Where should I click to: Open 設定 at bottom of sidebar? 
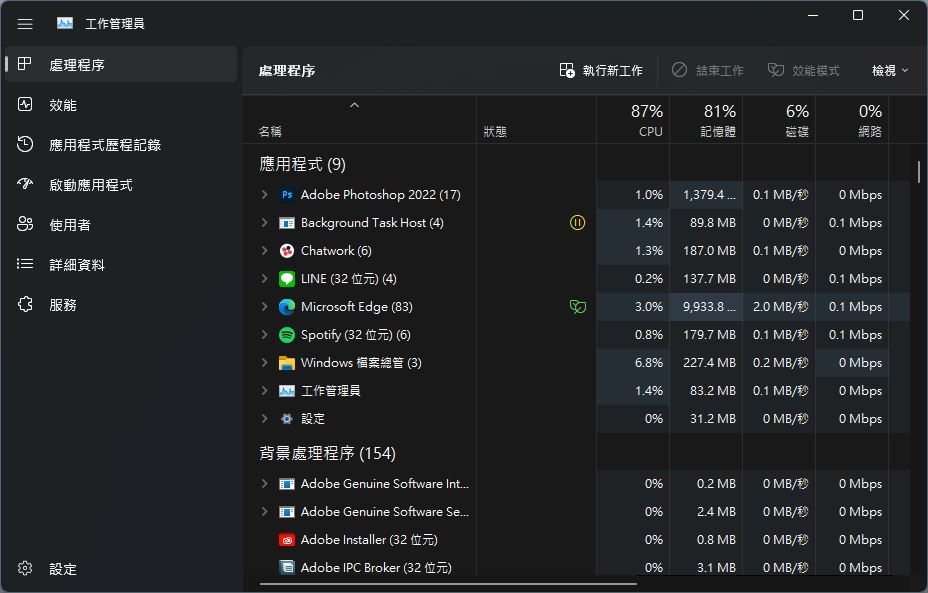121,569
